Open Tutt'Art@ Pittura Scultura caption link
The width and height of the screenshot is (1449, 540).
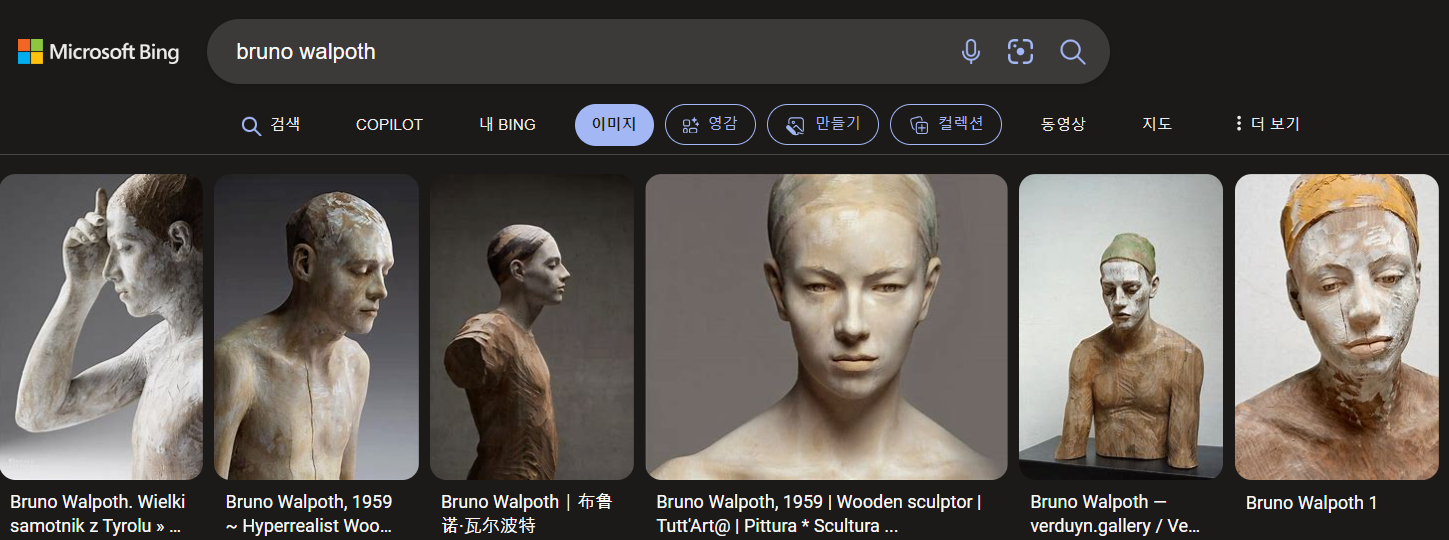click(x=819, y=514)
